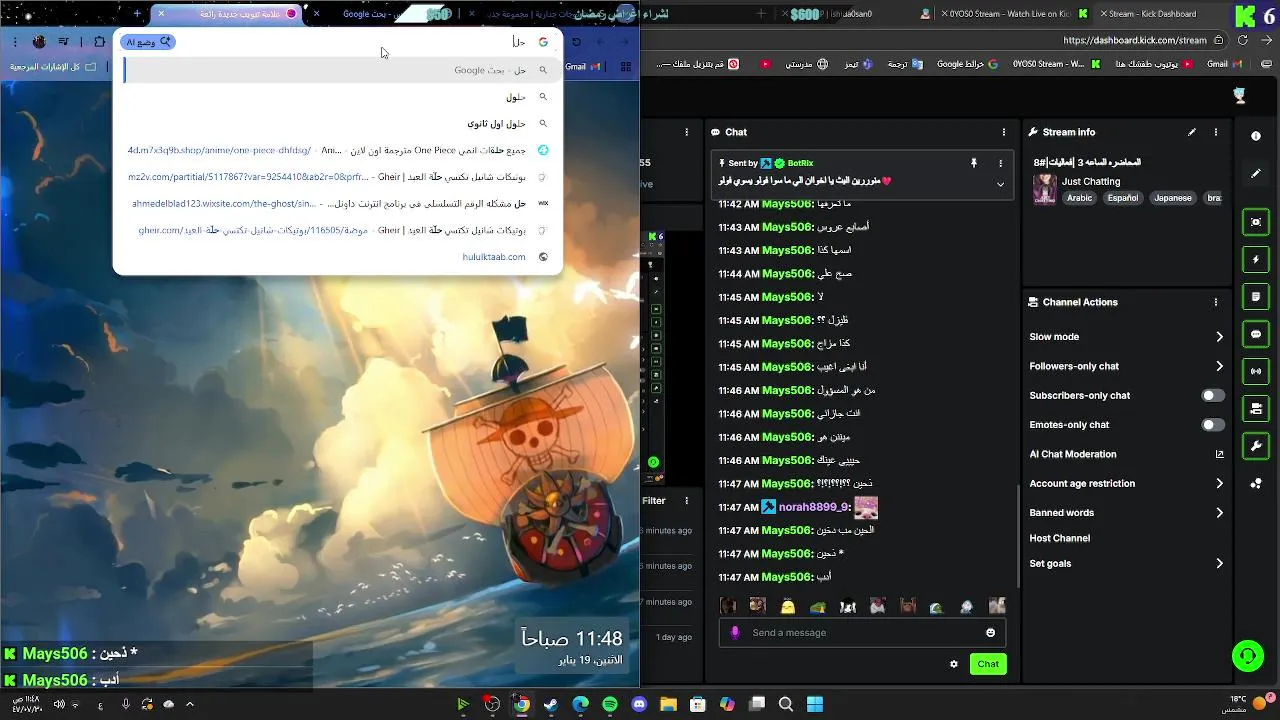Show hidden system tray icons arrow

190,704
